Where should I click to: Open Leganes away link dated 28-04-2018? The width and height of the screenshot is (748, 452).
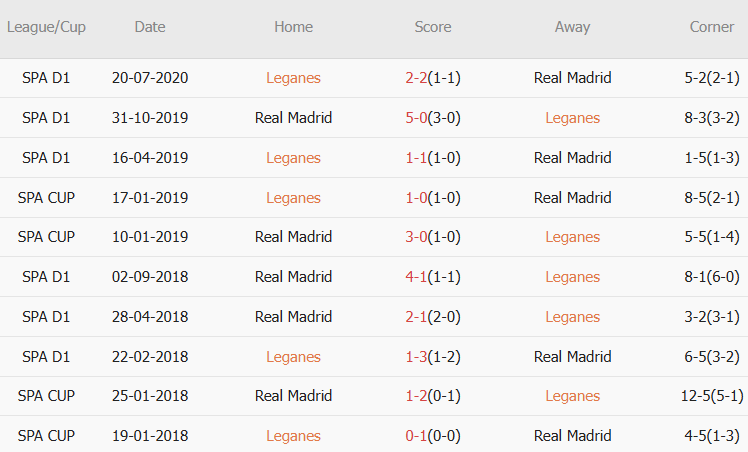(x=573, y=317)
